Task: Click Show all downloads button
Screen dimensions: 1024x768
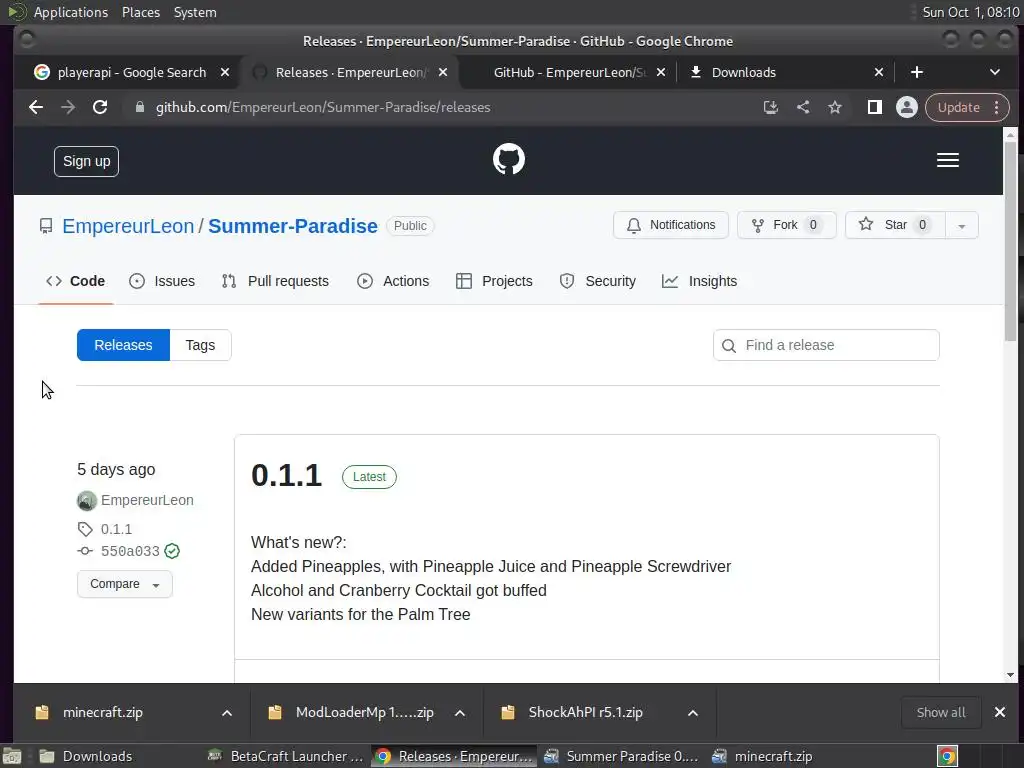Action: pos(941,712)
